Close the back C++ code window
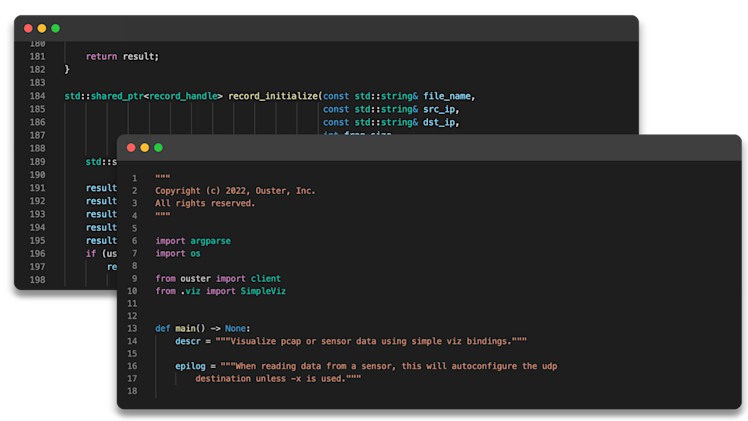 point(28,29)
